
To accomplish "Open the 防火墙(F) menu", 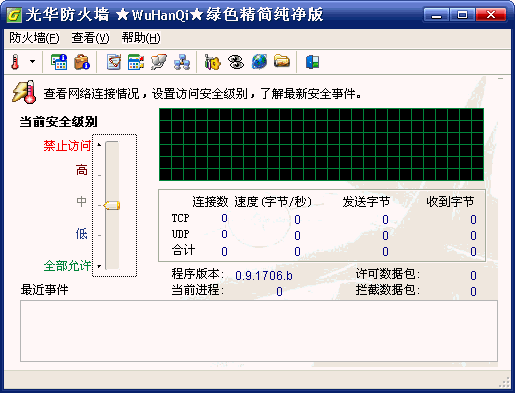I will click(34, 38).
